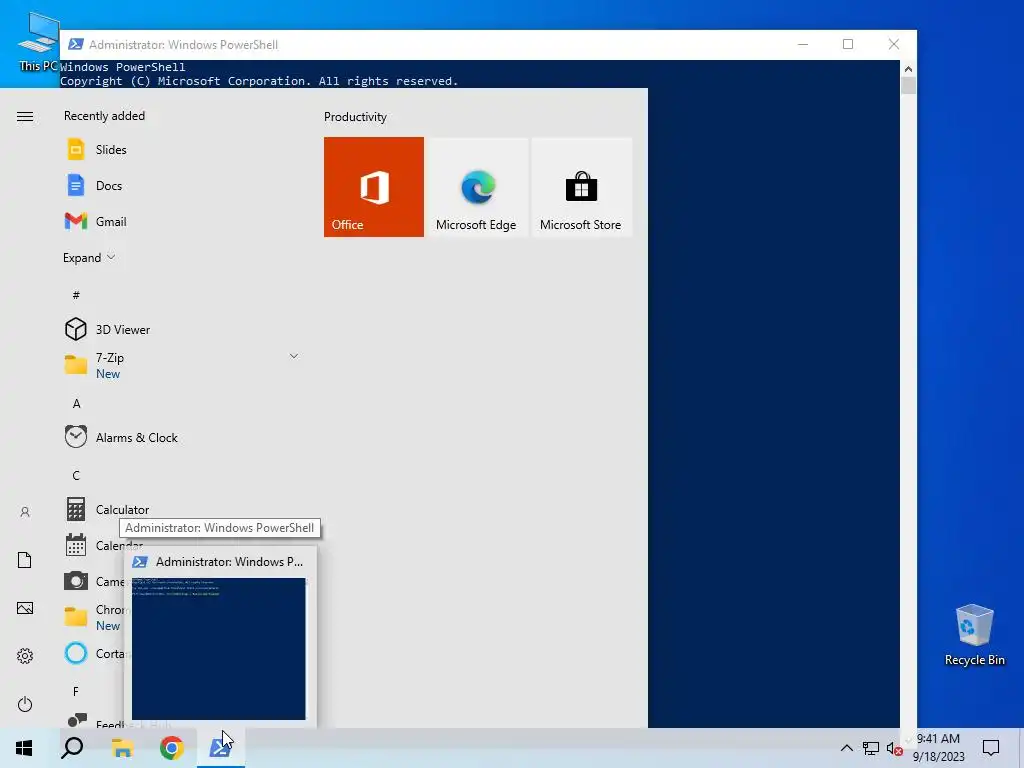Image resolution: width=1024 pixels, height=768 pixels.
Task: Show hidden tray icons chevron
Action: (x=846, y=748)
